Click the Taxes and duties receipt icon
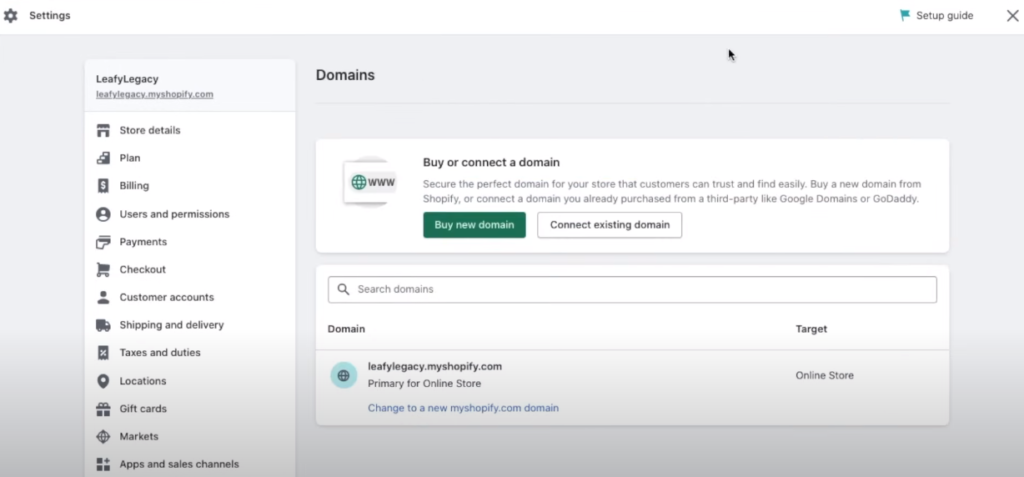 [103, 353]
